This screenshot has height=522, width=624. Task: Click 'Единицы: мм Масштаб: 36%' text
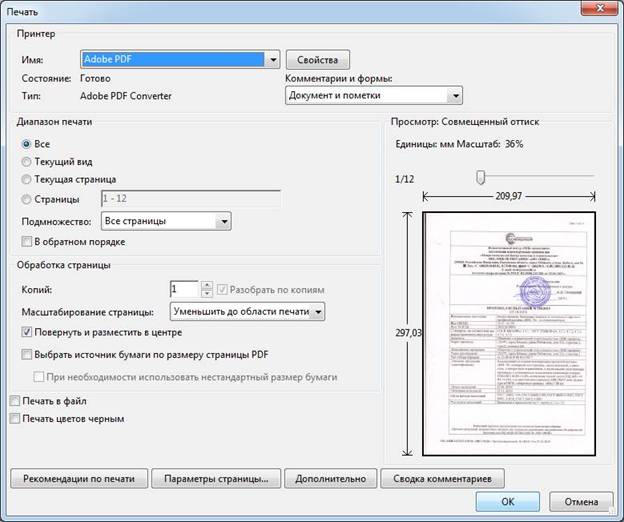click(459, 144)
